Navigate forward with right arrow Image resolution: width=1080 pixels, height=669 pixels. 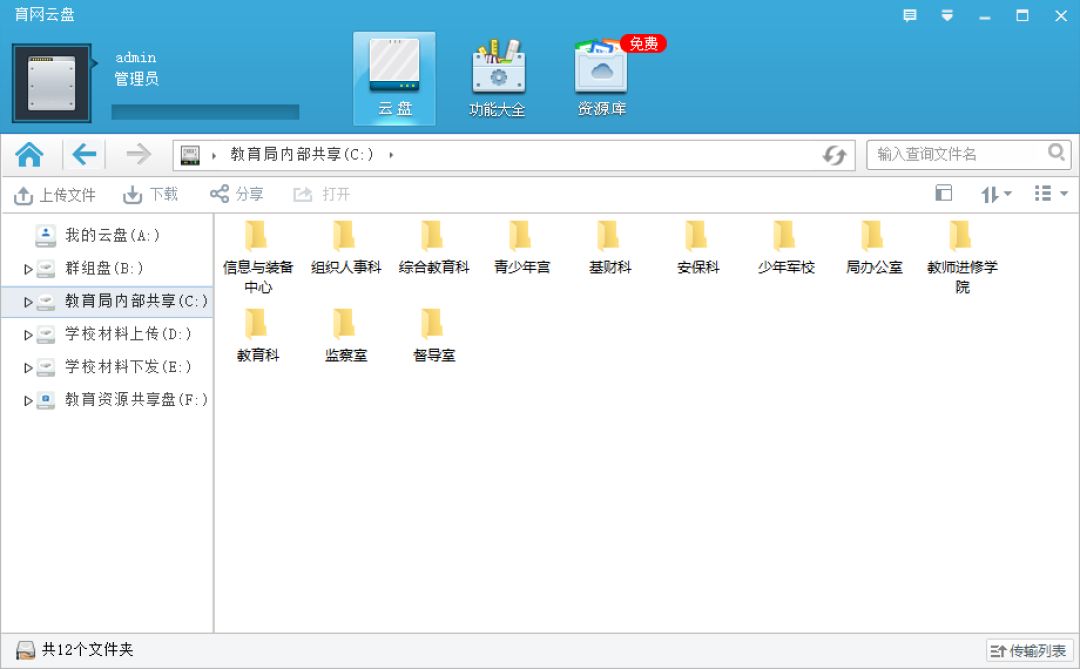pyautogui.click(x=138, y=154)
